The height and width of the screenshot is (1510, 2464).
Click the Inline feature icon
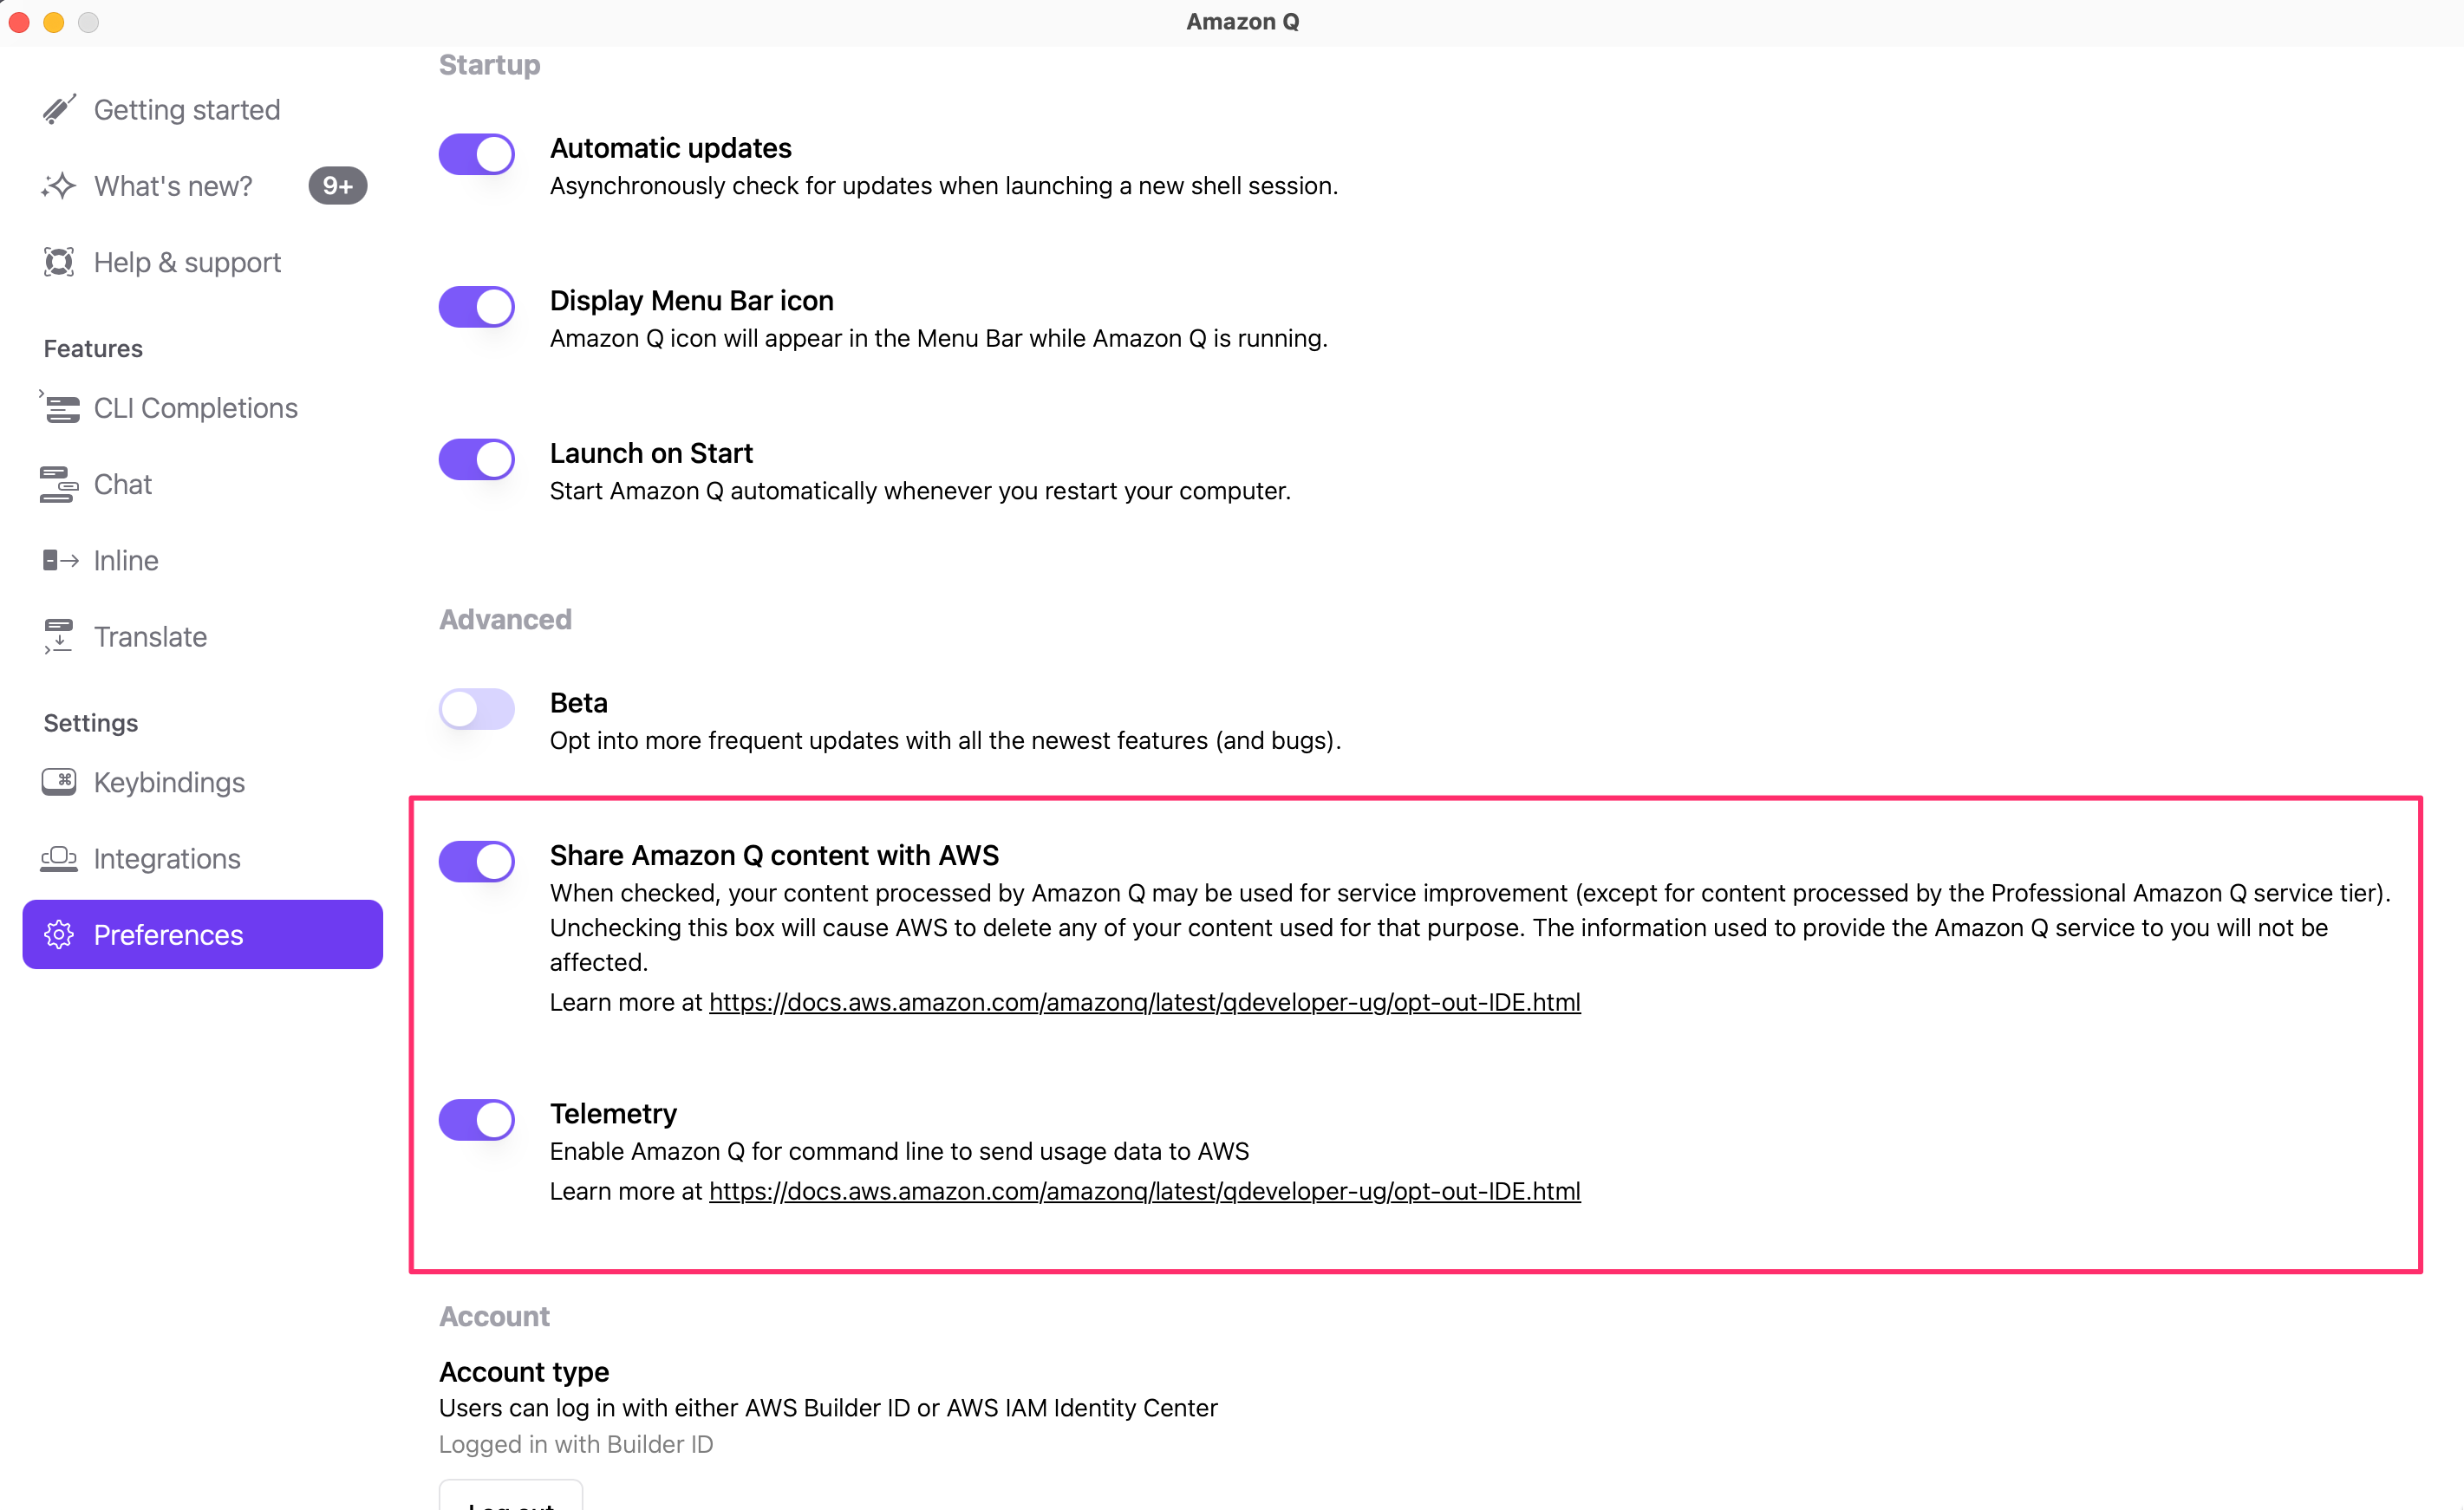point(60,560)
